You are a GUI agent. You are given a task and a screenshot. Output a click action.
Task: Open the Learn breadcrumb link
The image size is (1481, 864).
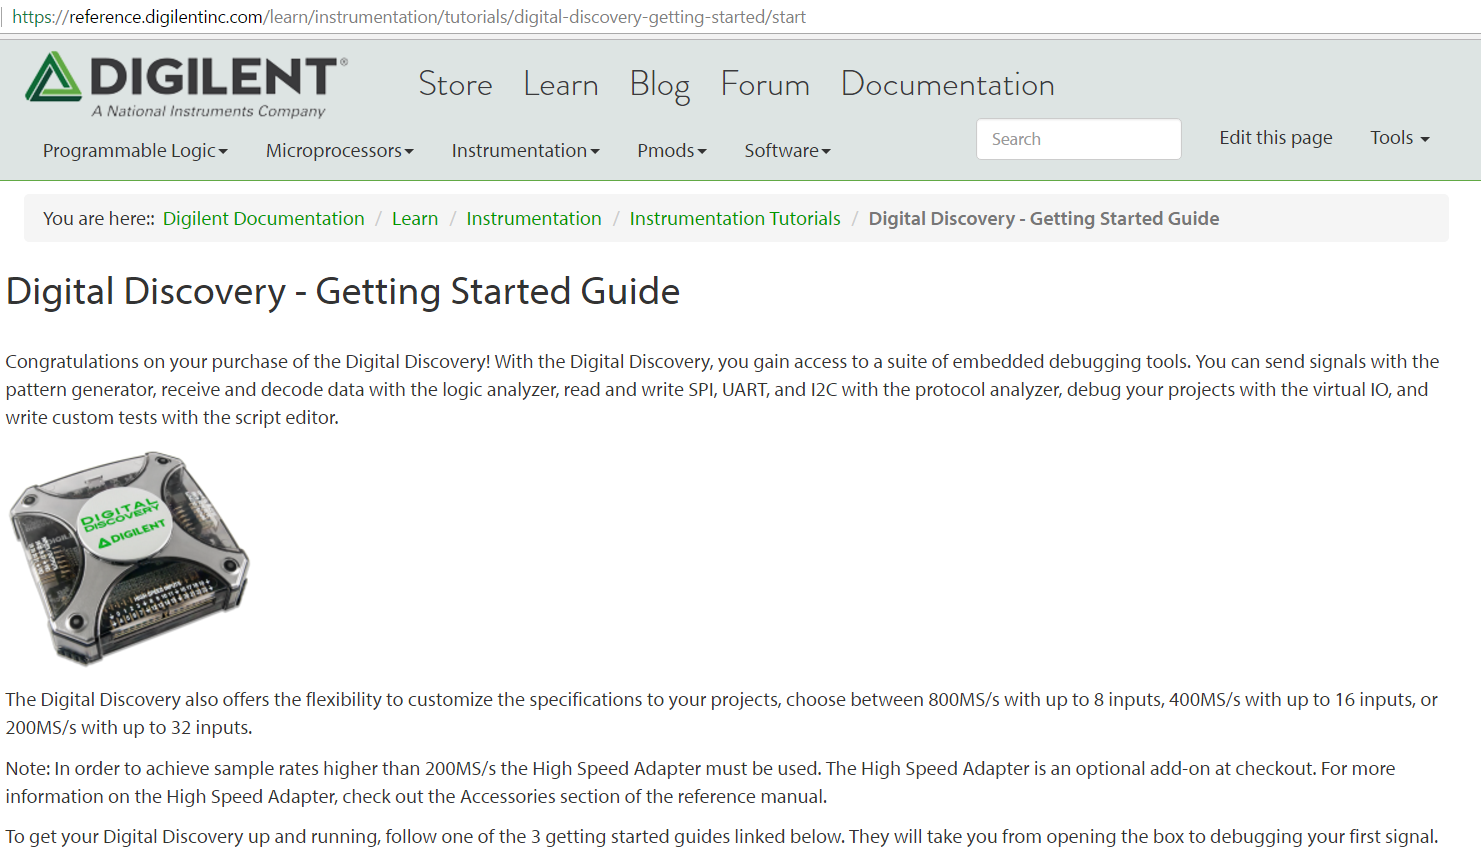click(x=415, y=218)
